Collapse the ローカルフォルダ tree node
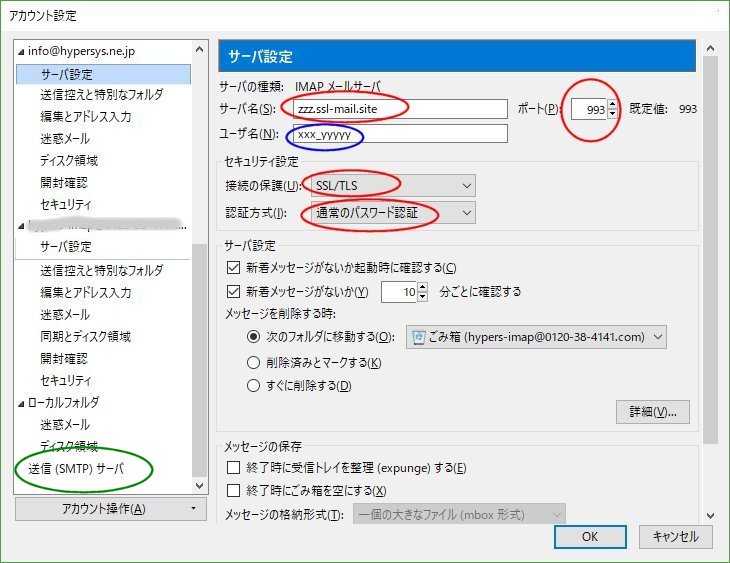This screenshot has width=730, height=563. point(21,403)
